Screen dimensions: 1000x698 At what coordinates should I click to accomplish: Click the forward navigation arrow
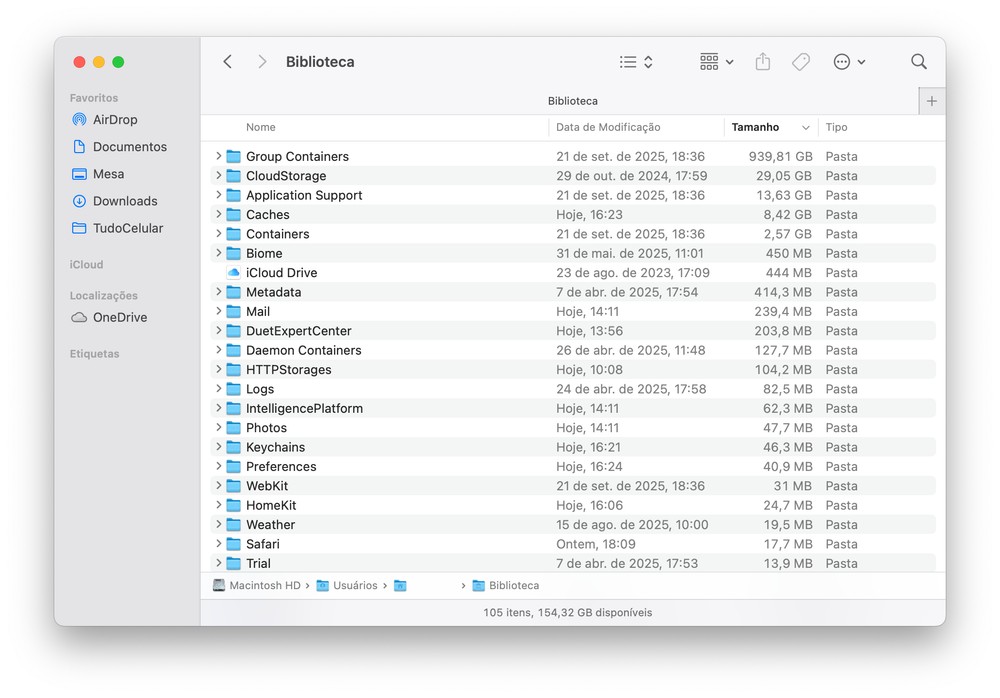pyautogui.click(x=262, y=62)
